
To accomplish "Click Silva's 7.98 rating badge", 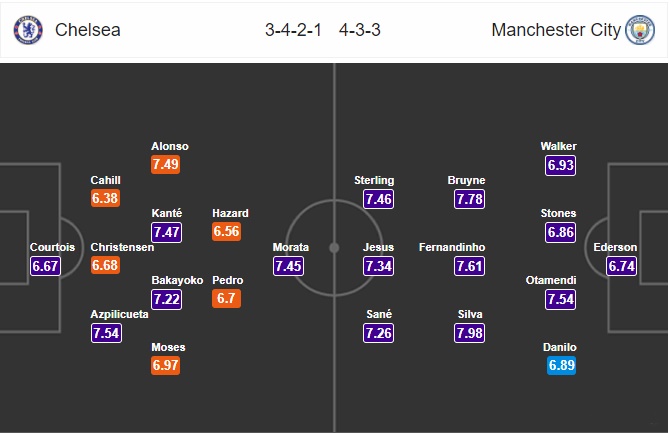I will point(470,333).
